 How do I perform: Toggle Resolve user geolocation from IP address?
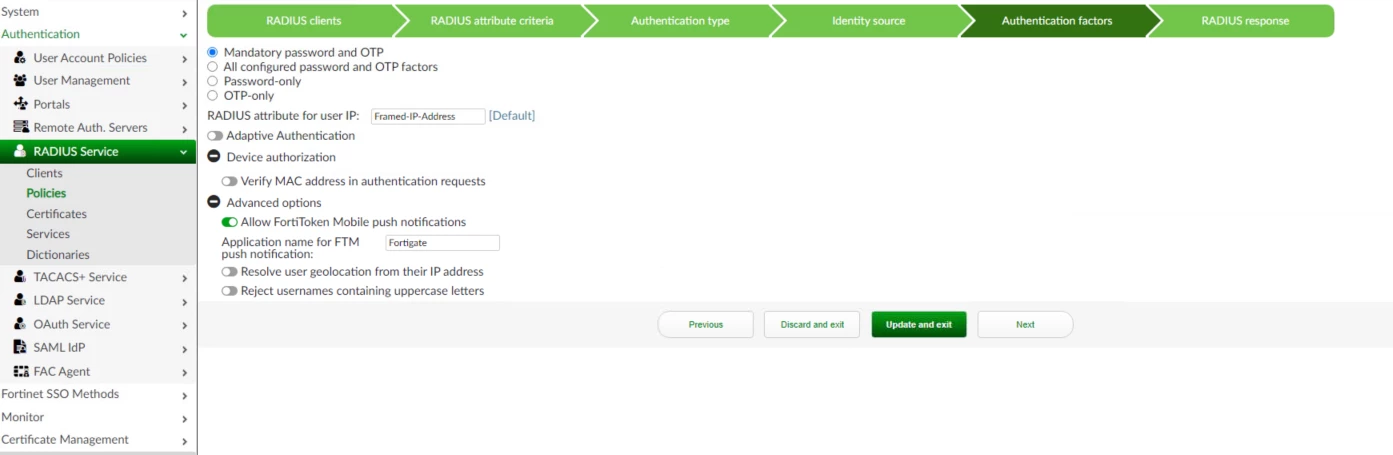(230, 272)
